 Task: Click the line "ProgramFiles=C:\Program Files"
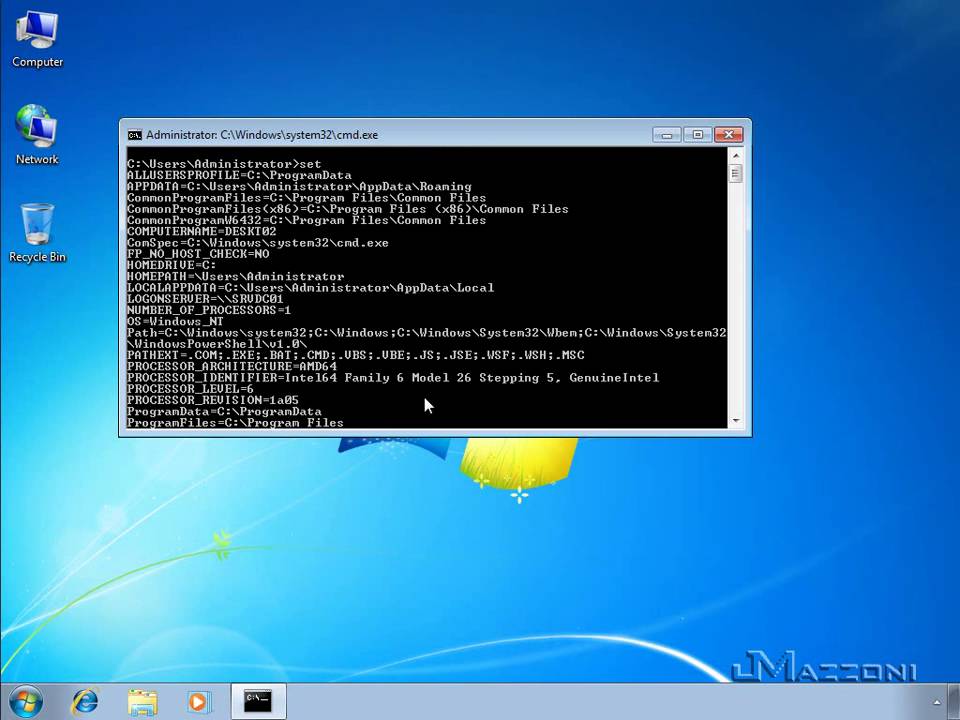[x=235, y=422]
